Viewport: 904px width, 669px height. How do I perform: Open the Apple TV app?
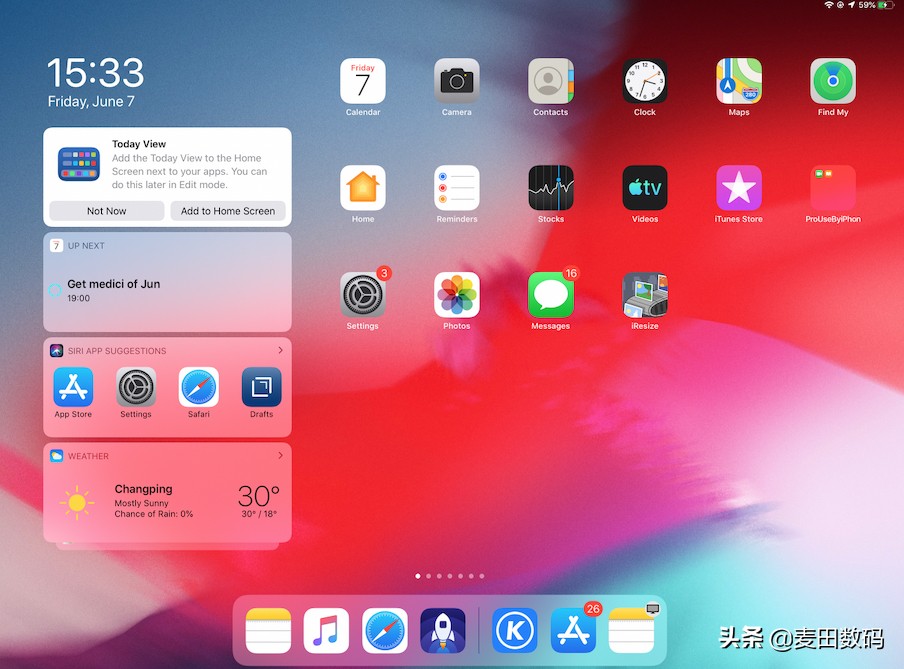pyautogui.click(x=644, y=186)
